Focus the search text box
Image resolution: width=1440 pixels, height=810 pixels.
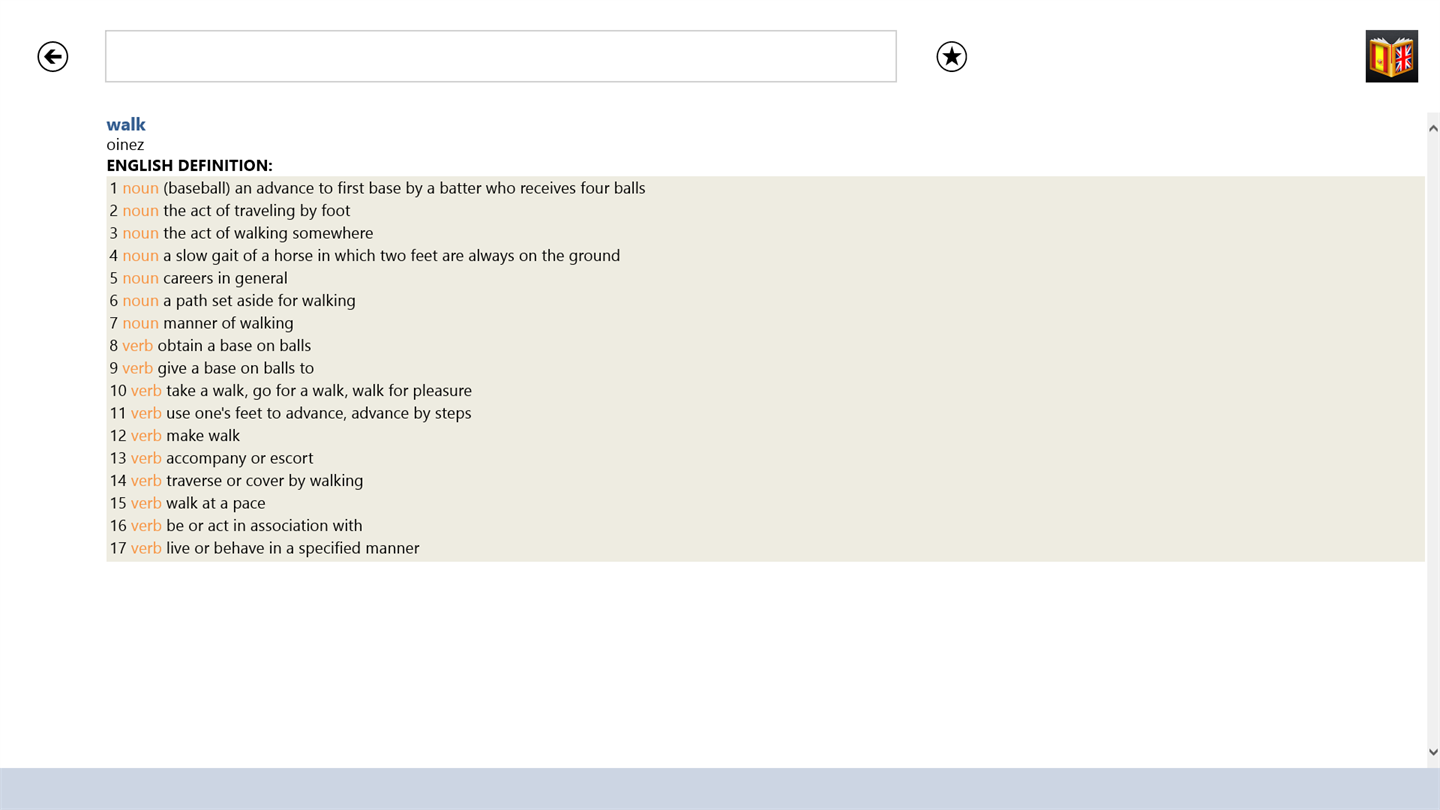point(500,57)
